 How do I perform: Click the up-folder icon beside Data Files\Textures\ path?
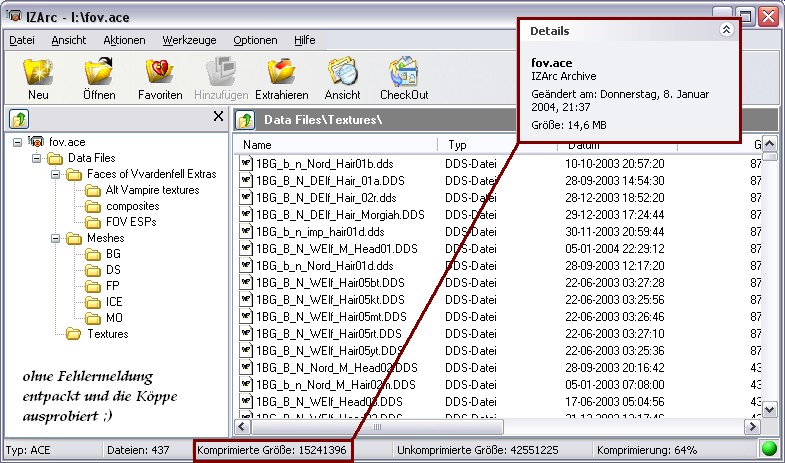point(245,121)
